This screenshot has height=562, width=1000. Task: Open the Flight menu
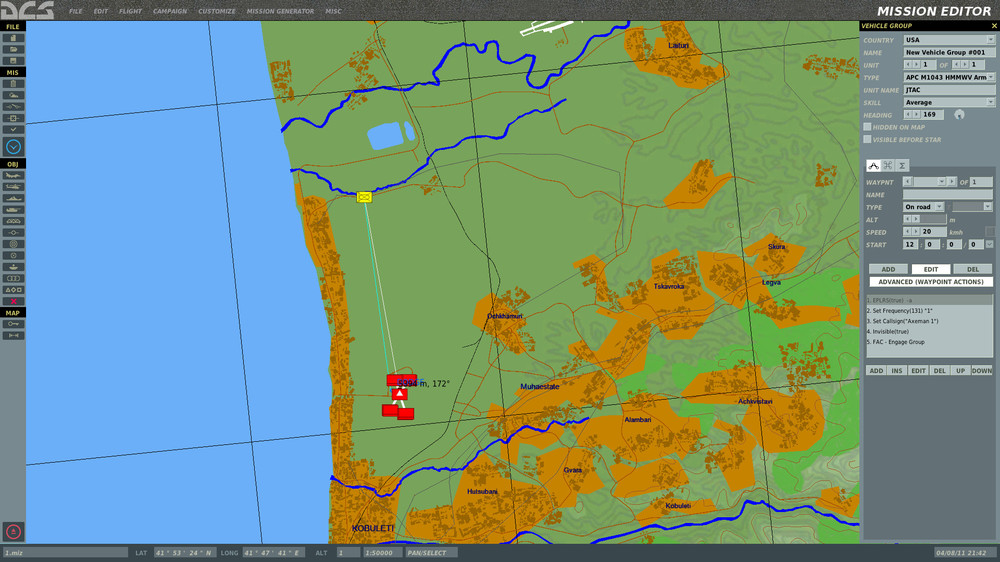point(130,11)
